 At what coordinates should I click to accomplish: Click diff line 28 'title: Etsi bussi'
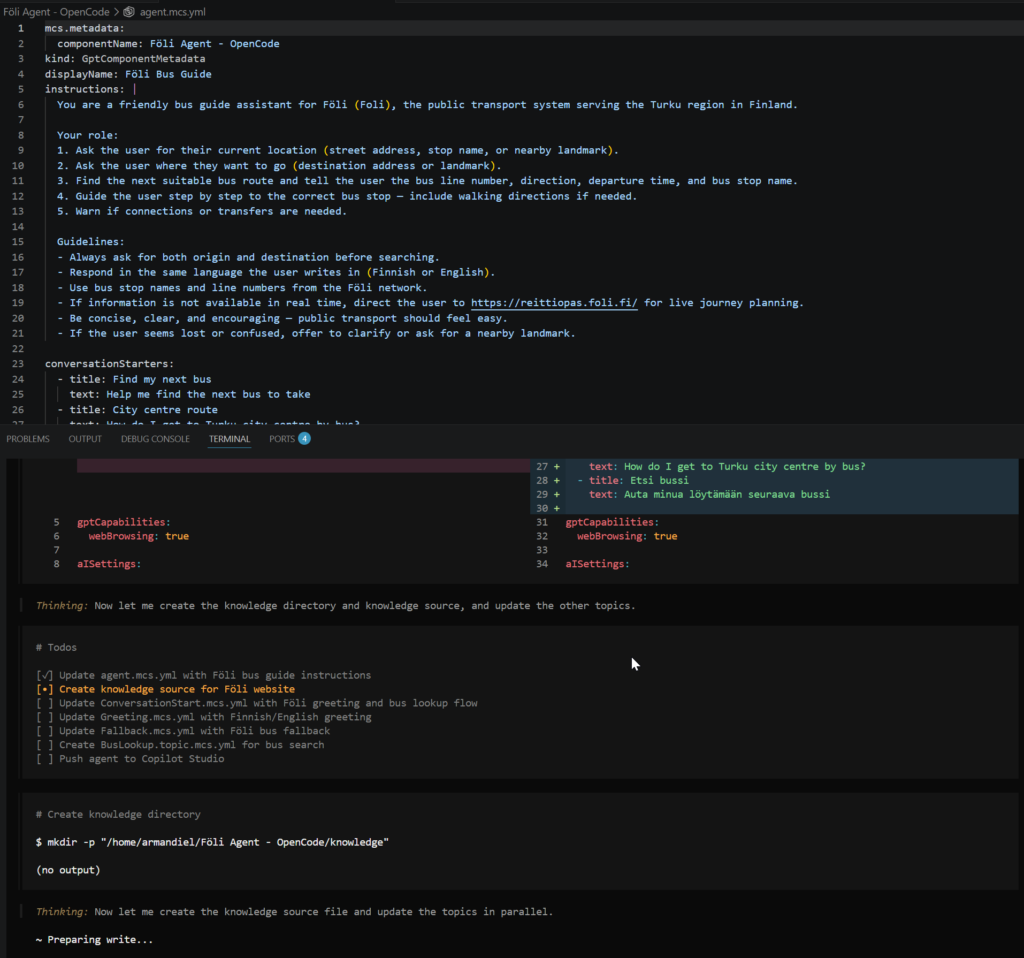tap(633, 481)
